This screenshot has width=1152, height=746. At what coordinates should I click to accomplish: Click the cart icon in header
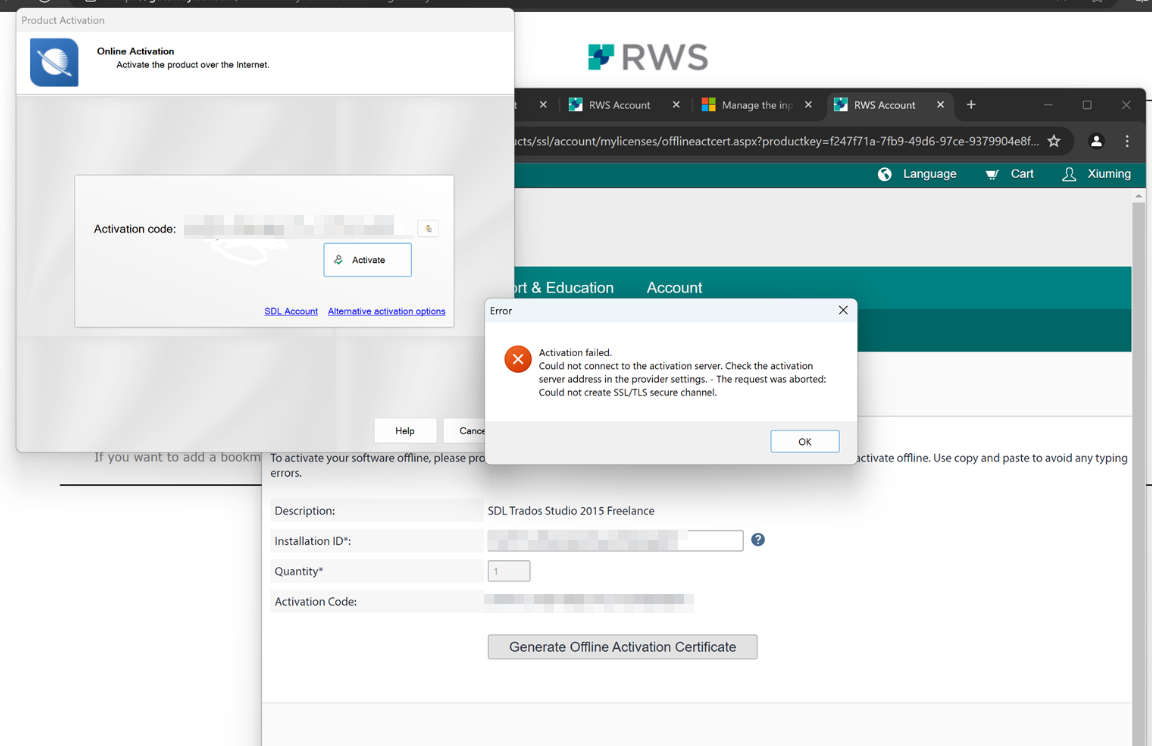pos(992,175)
